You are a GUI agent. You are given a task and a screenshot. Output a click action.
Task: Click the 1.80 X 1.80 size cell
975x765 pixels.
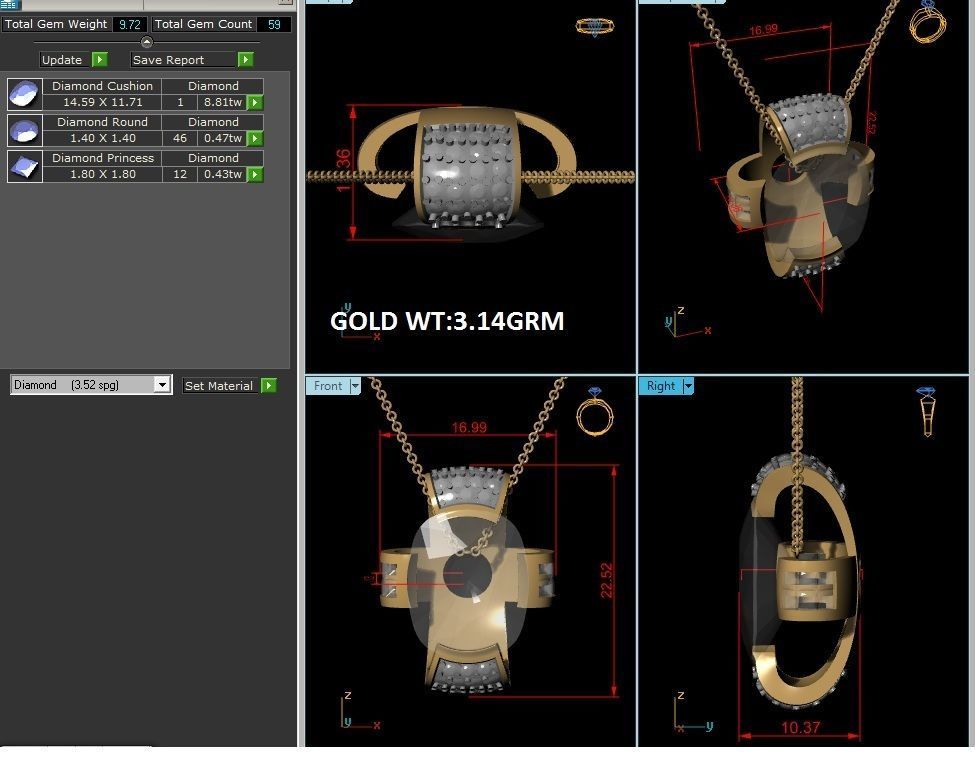coord(103,175)
